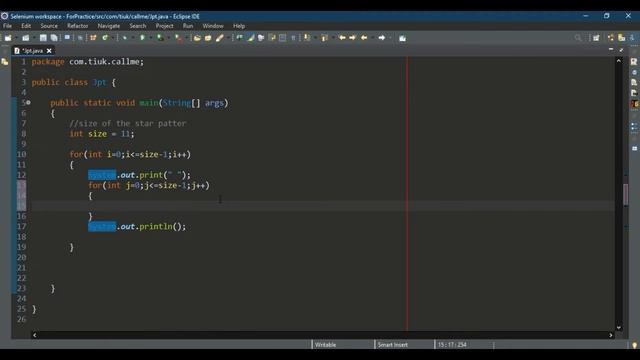Click line number 10 in the gutter
640x360 pixels.
click(22, 154)
